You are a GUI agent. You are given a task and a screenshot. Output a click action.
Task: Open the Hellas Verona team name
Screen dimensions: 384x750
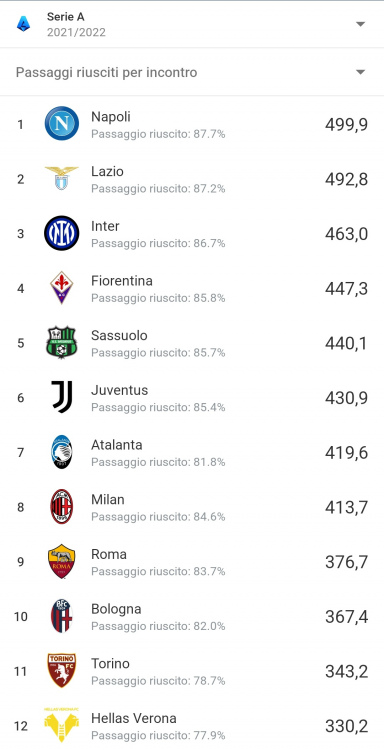pyautogui.click(x=134, y=718)
